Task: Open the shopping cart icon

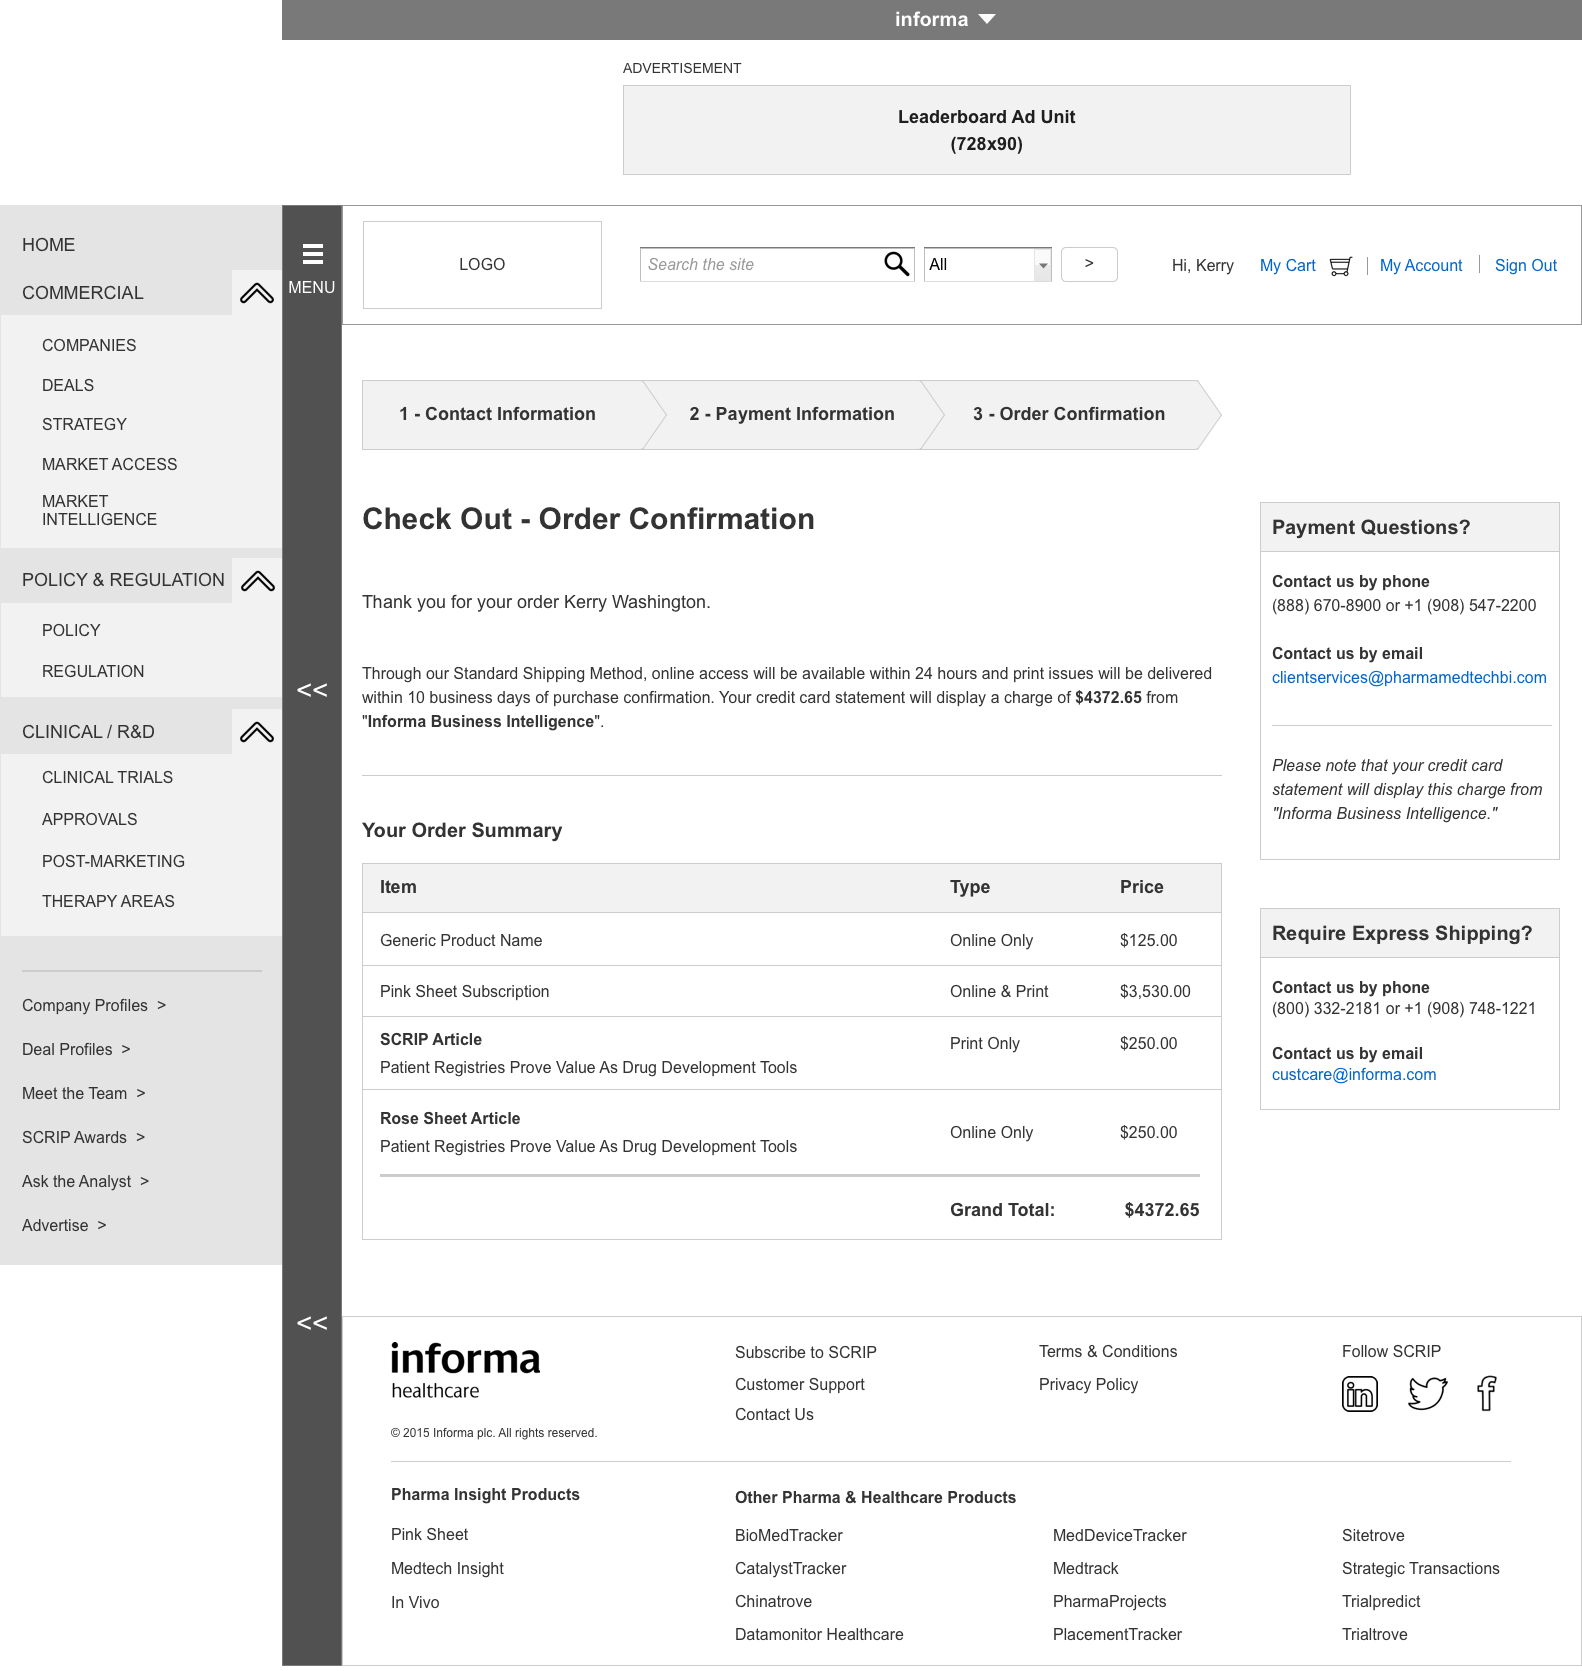Action: click(1340, 266)
